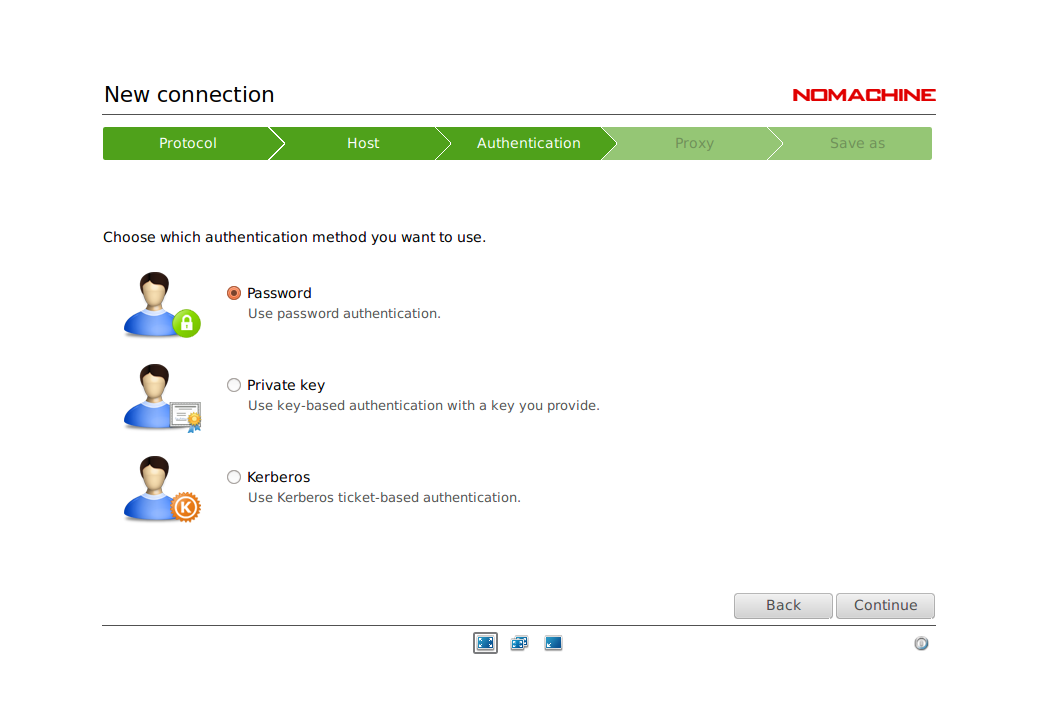Switch to the Host step
Image resolution: width=1049 pixels, height=723 pixels.
point(362,143)
